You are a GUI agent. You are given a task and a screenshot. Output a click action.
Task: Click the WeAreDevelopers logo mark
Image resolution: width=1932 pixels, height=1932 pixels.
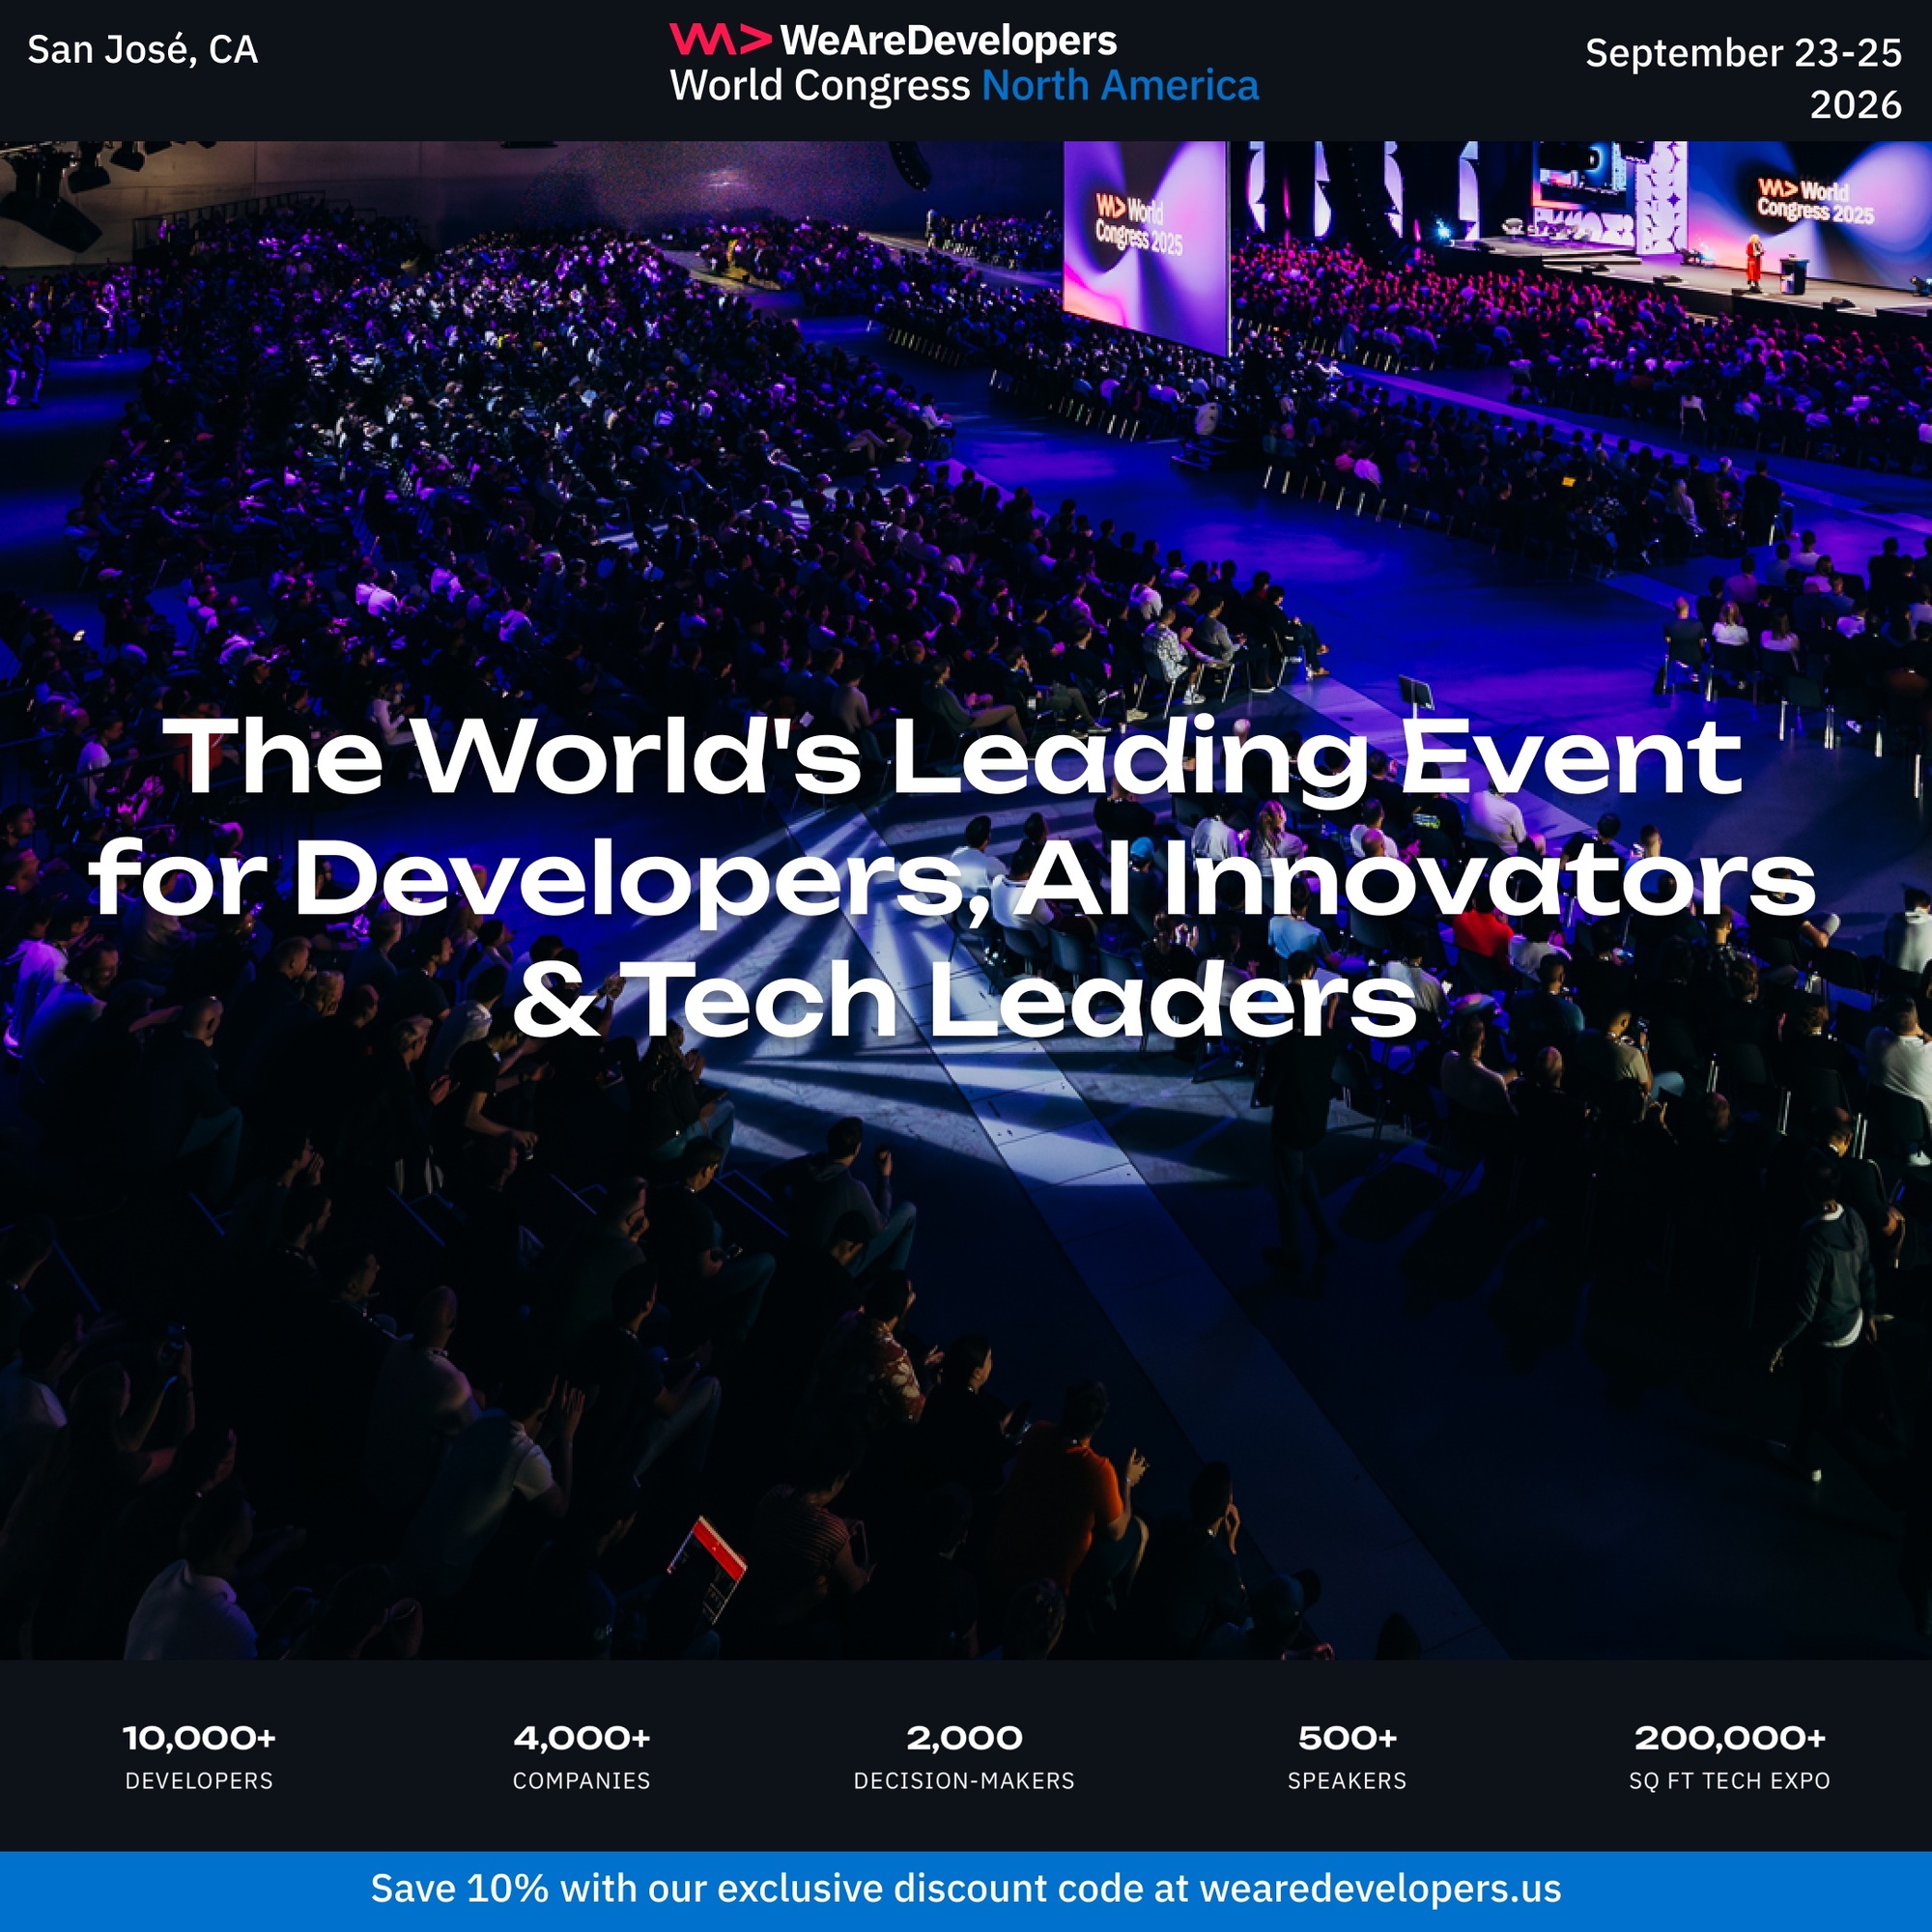point(720,40)
